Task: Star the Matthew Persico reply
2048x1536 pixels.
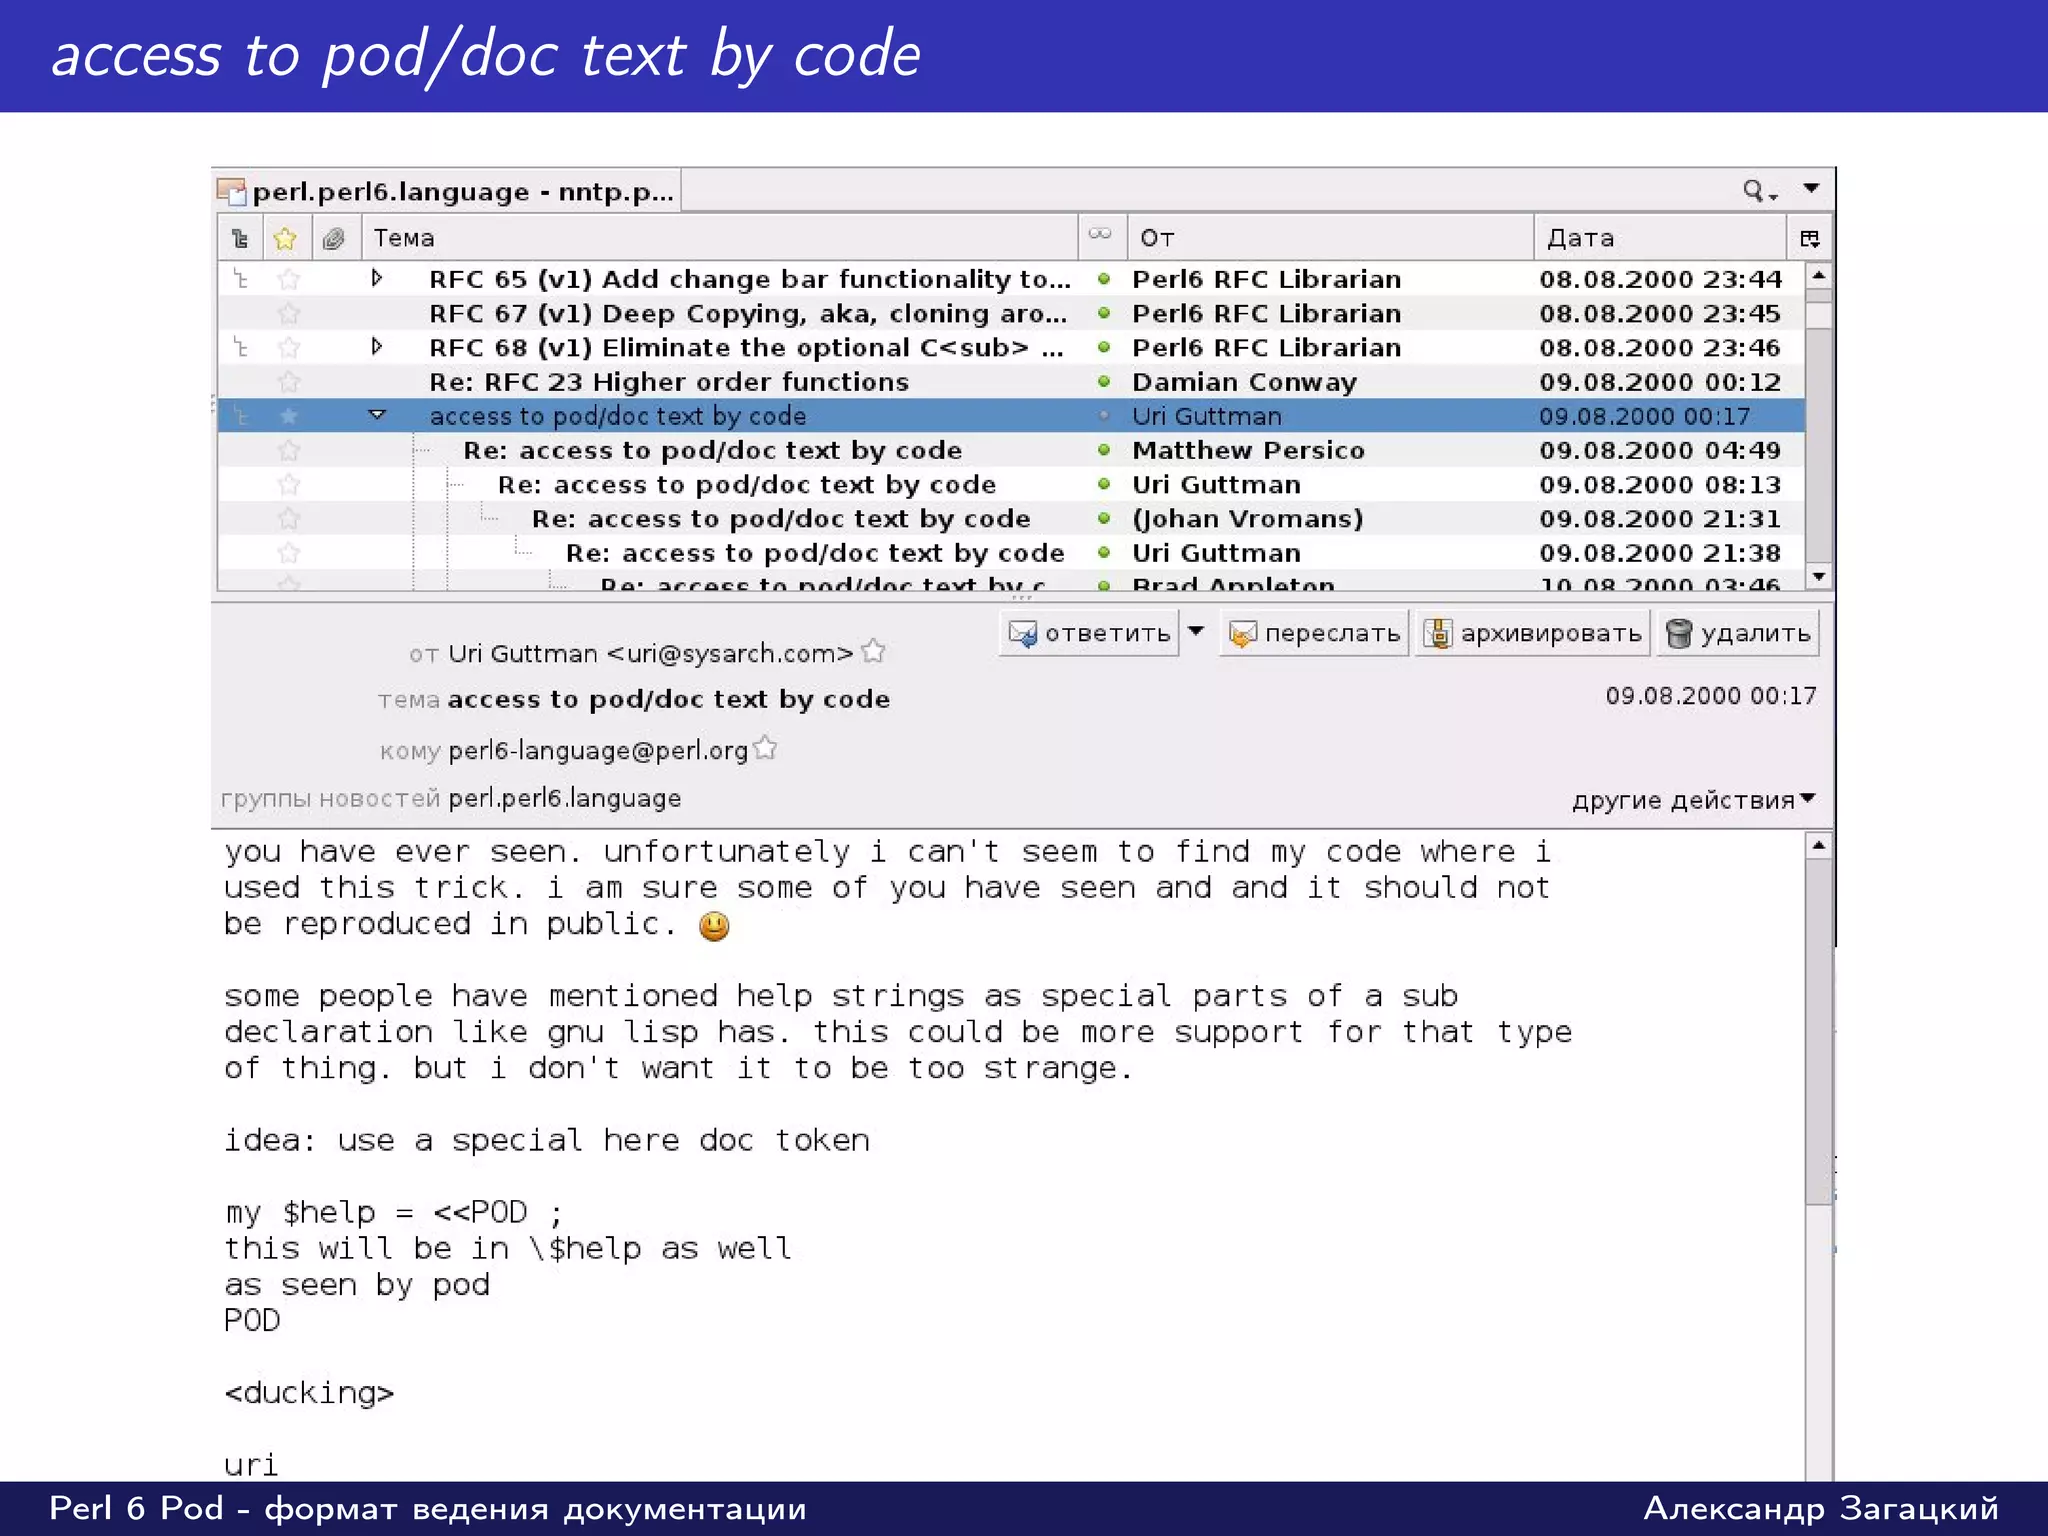Action: pyautogui.click(x=289, y=450)
